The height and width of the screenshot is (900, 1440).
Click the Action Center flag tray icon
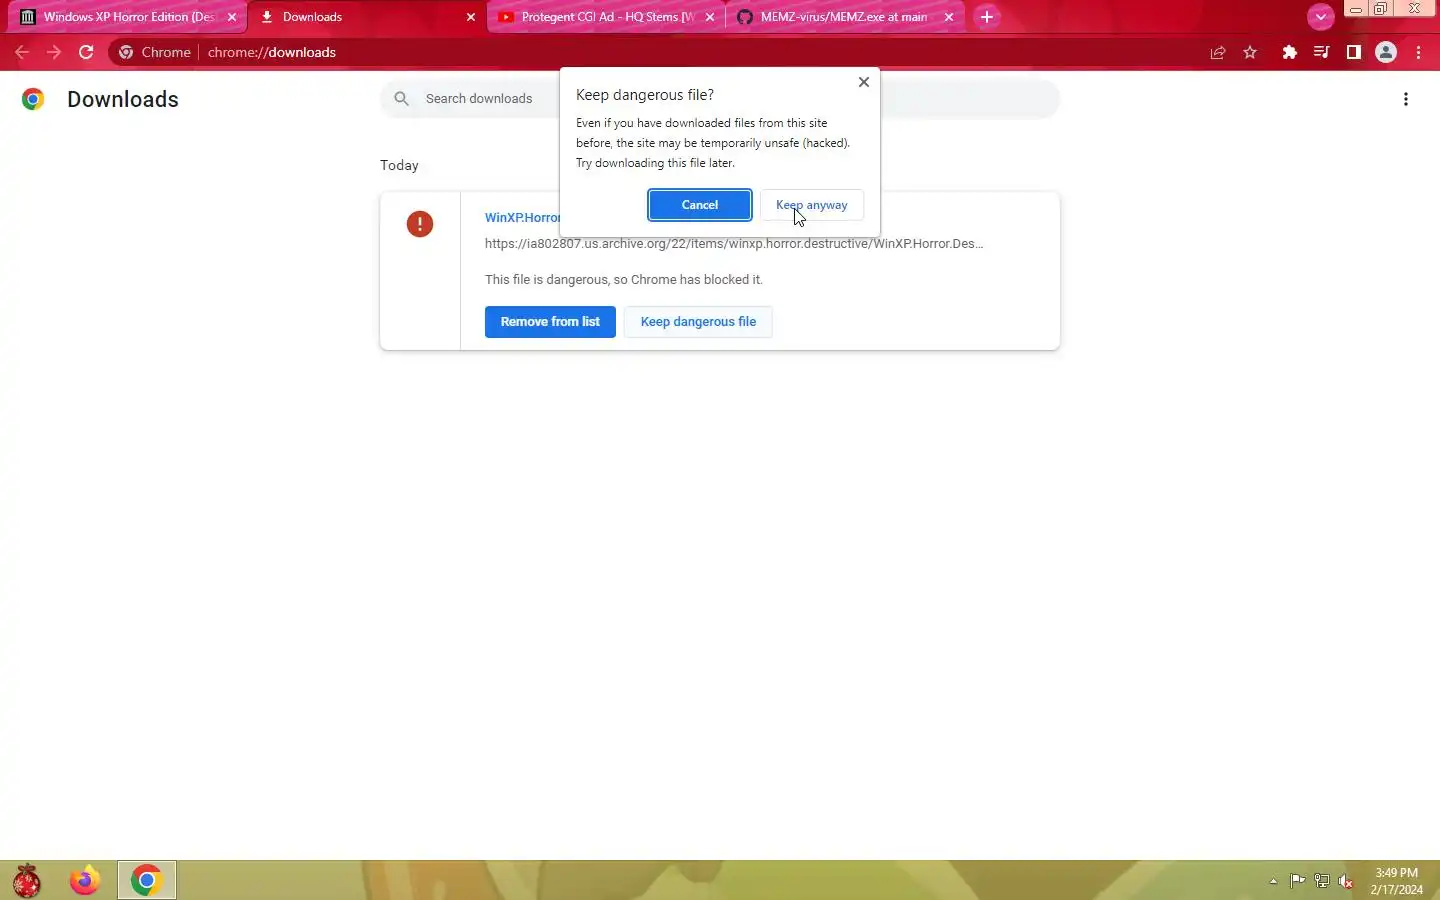click(1297, 881)
